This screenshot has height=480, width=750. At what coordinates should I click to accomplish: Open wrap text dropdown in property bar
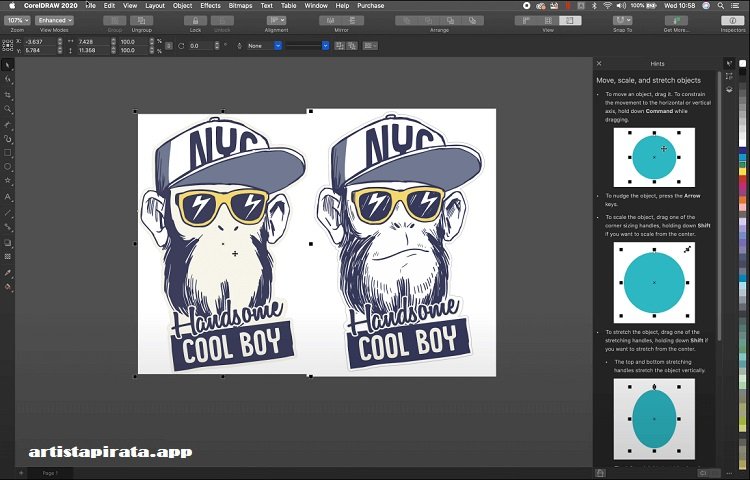370,46
